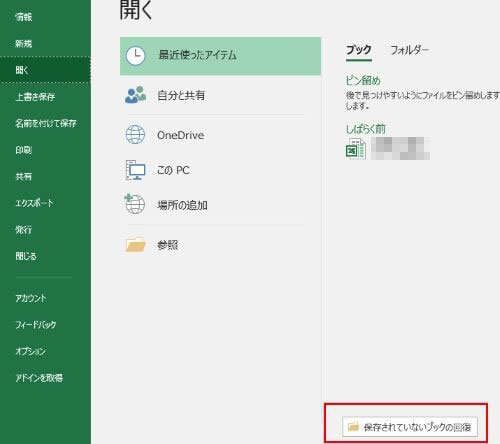
Task: Click 参照 to browse files
Action: point(168,245)
